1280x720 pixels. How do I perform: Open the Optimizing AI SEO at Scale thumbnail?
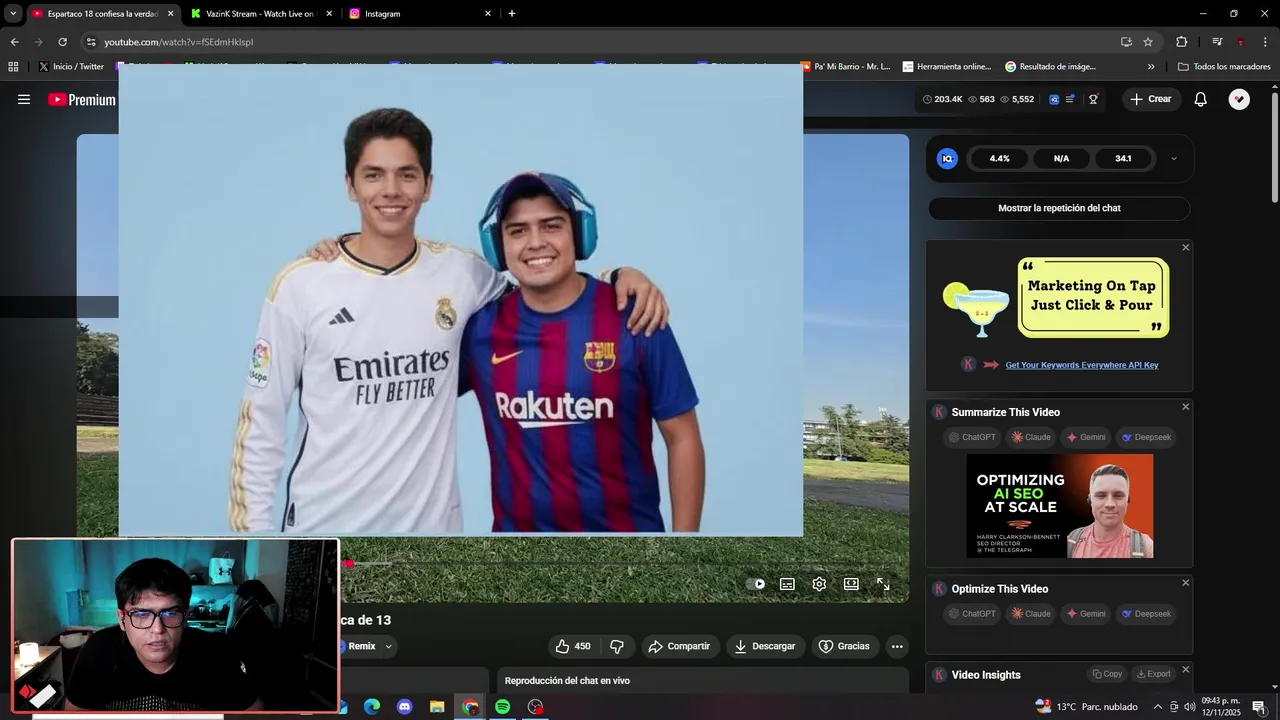[1059, 506]
